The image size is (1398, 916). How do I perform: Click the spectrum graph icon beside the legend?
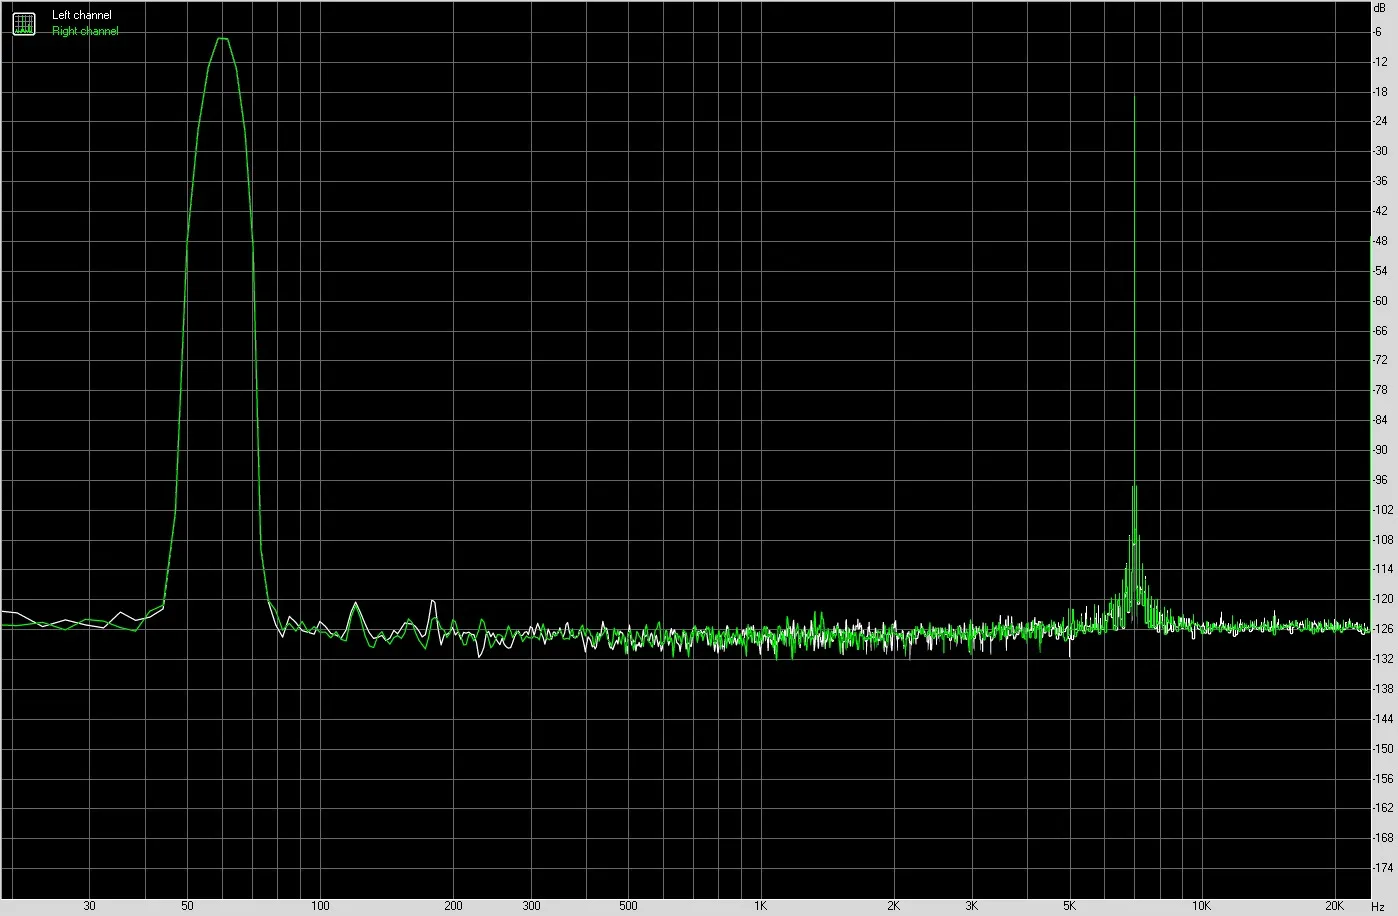[24, 23]
